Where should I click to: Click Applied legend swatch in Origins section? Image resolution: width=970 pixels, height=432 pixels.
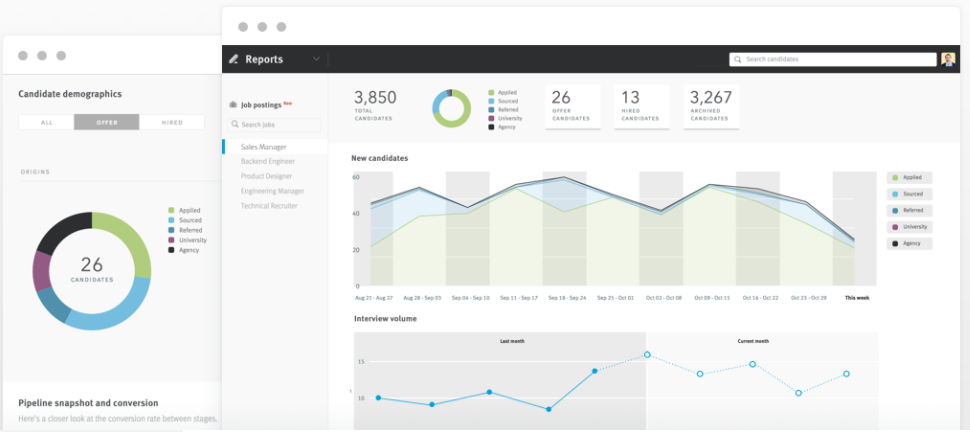click(171, 210)
